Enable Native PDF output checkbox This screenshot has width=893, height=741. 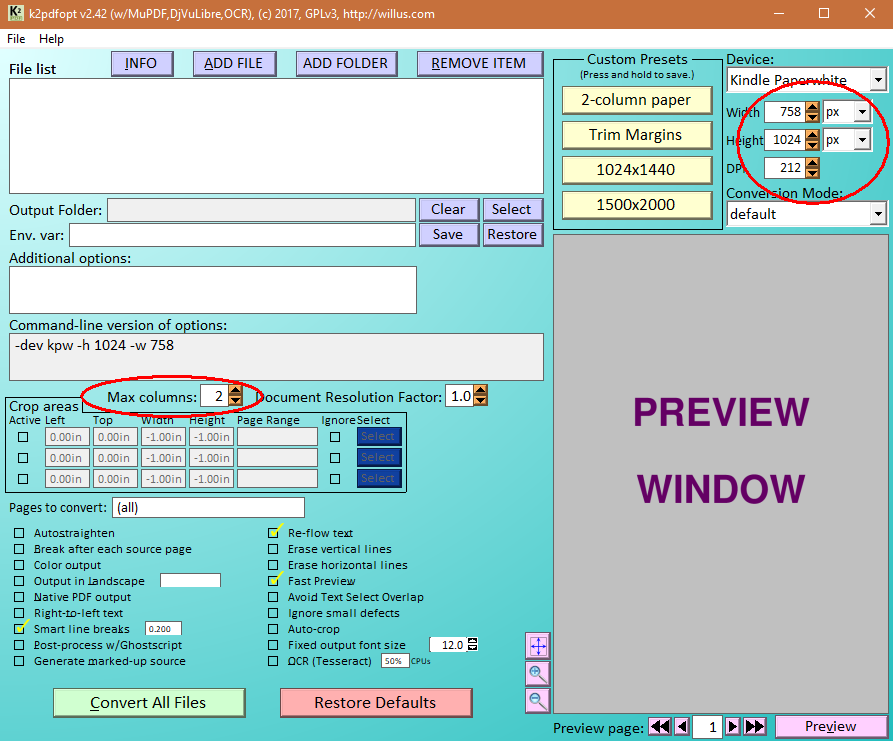tap(19, 597)
